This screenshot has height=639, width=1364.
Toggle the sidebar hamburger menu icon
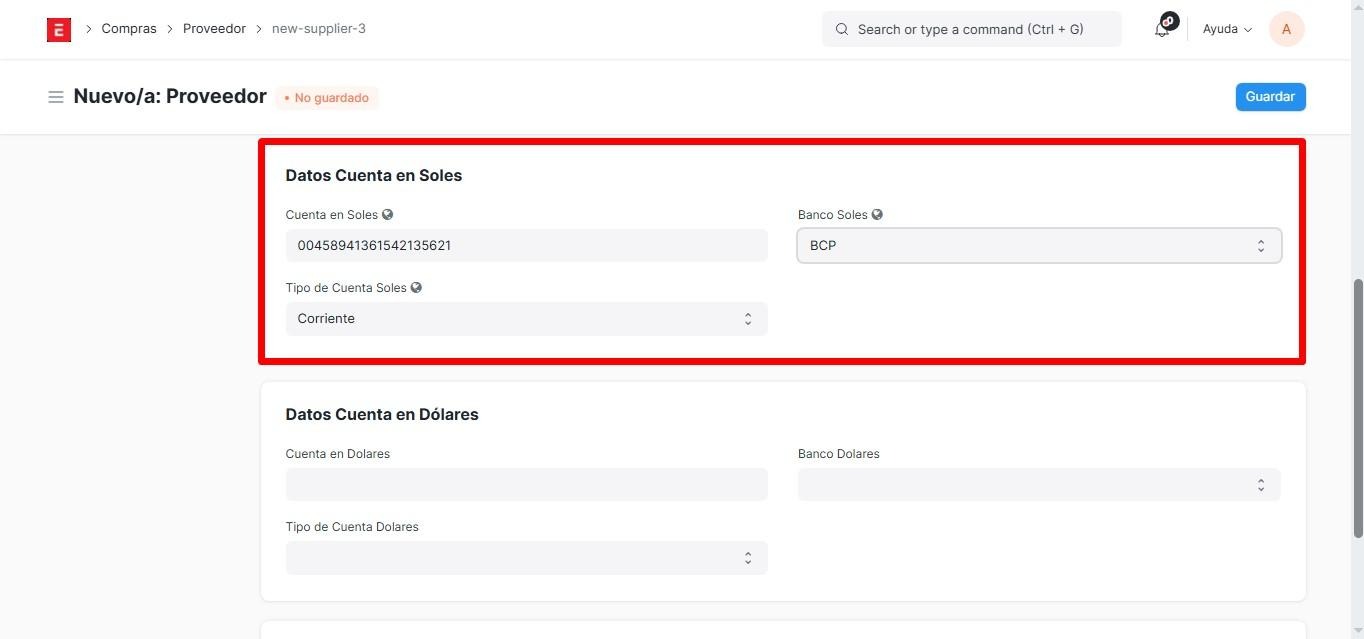tap(56, 97)
